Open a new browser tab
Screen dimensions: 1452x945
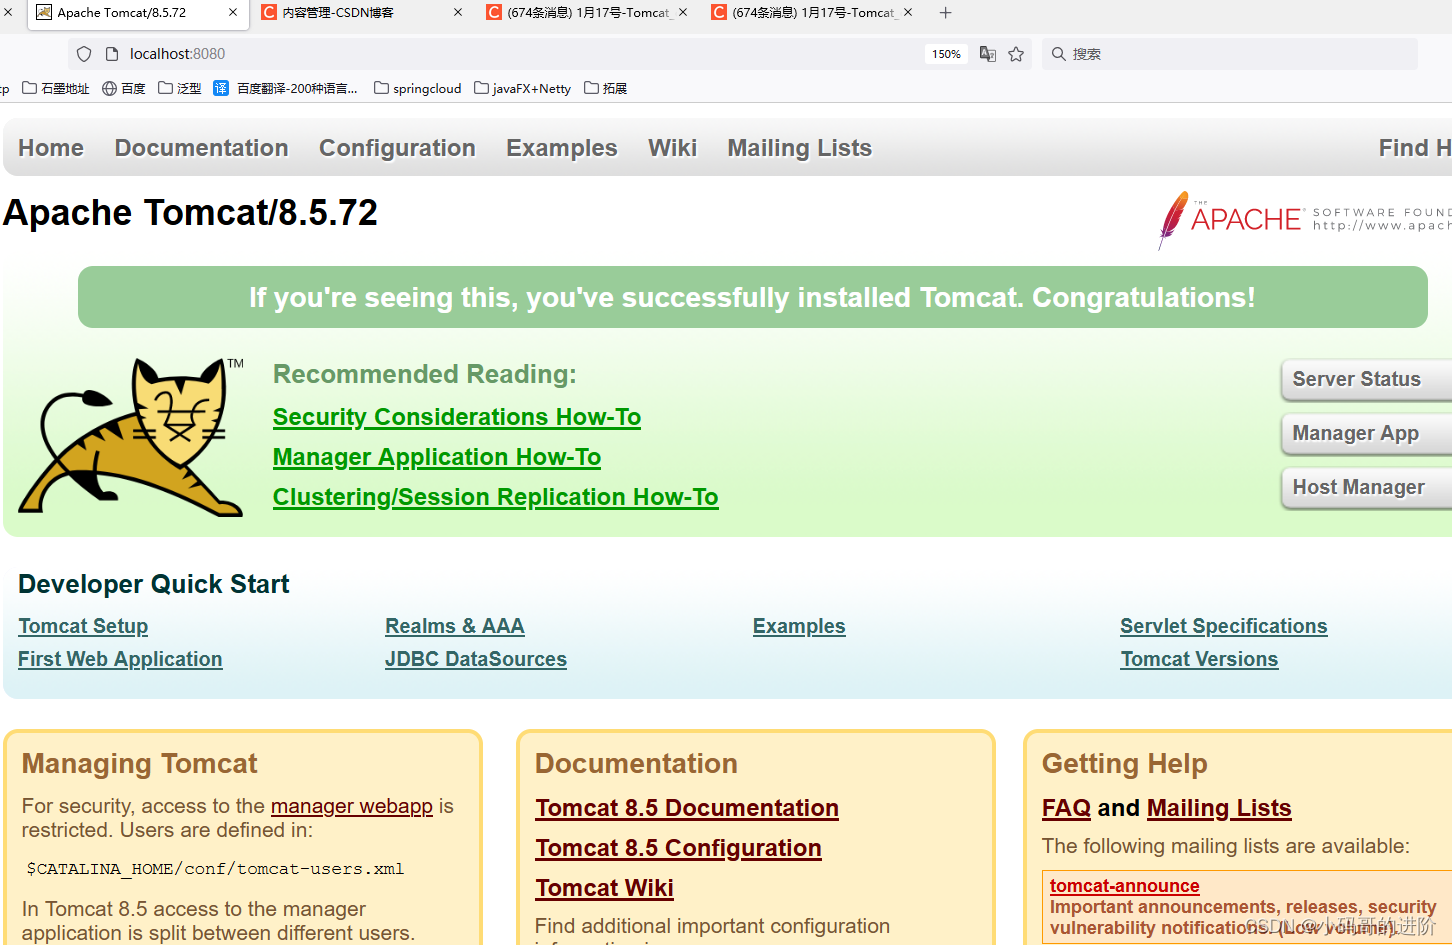point(945,13)
